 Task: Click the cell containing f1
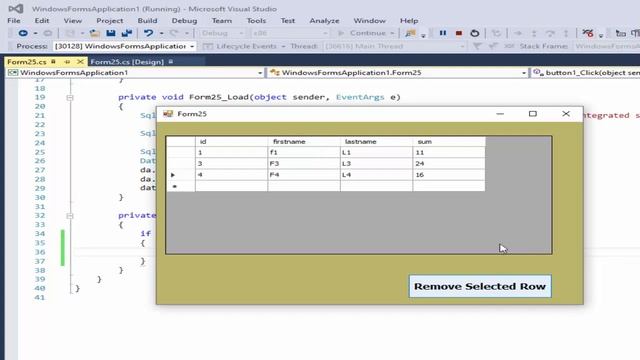coord(304,152)
